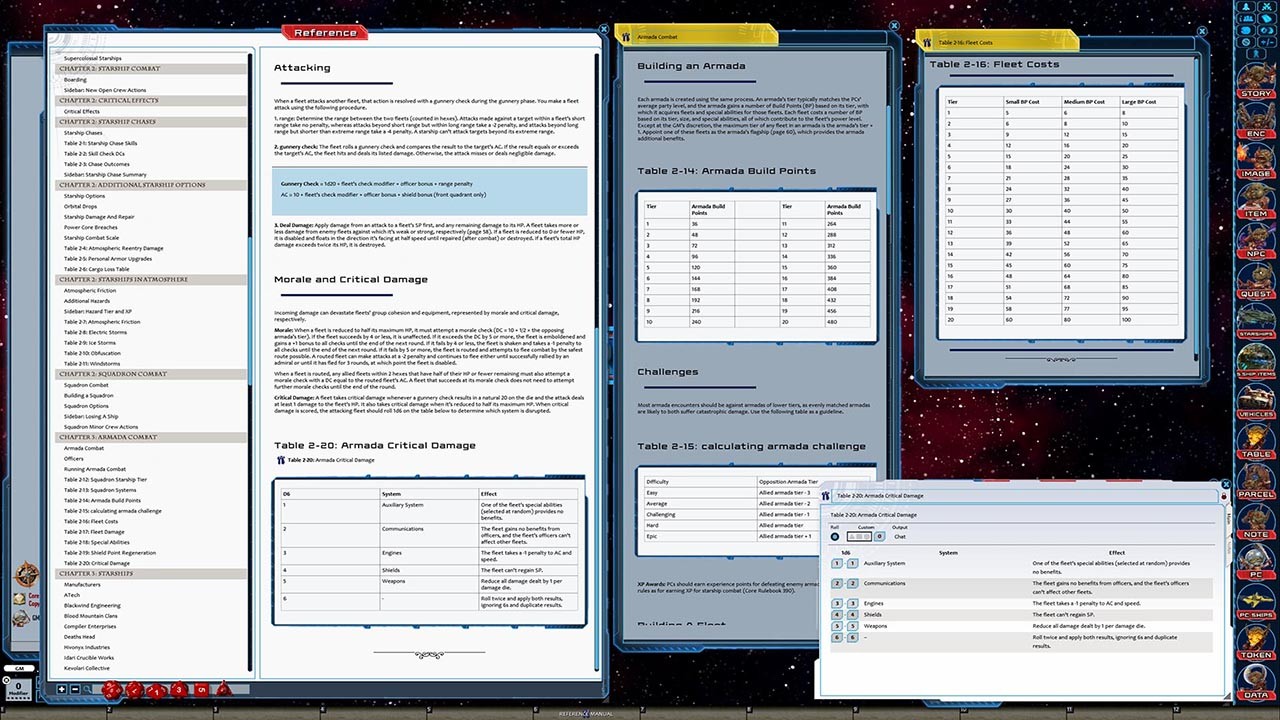Open the Quest records sidebar icon
Image resolution: width=1280 pixels, height=720 pixels.
1256,292
